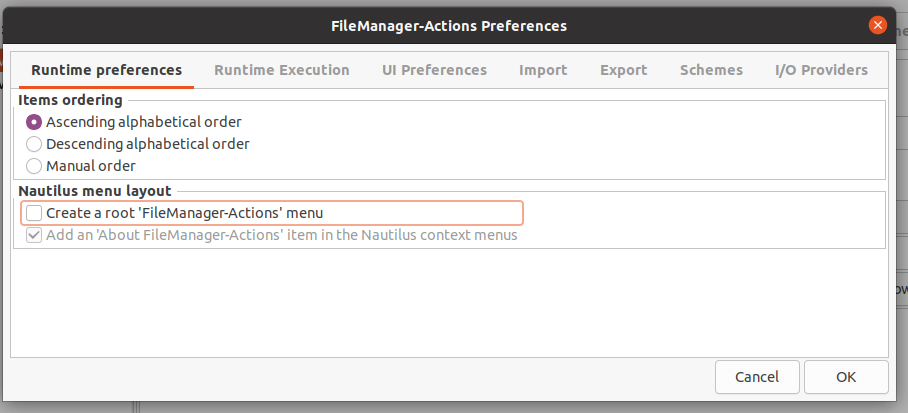908x413 pixels.
Task: Open the Runtime preferences tab
Action: pos(106,70)
